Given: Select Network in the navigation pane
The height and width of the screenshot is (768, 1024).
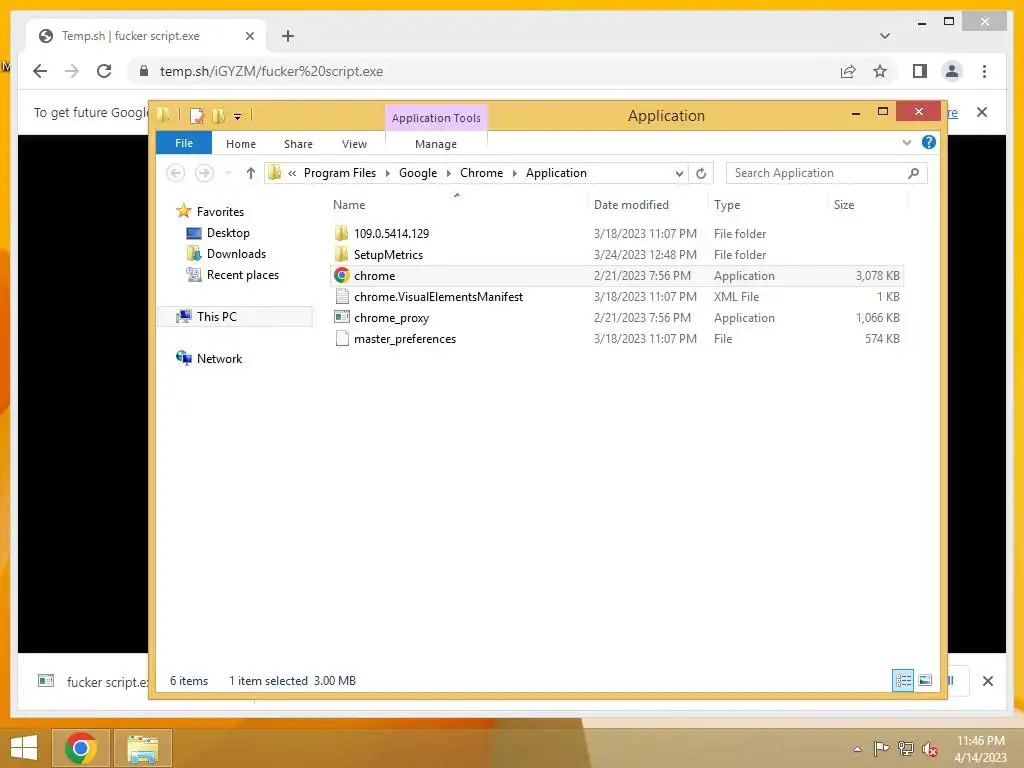Looking at the screenshot, I should pos(219,359).
